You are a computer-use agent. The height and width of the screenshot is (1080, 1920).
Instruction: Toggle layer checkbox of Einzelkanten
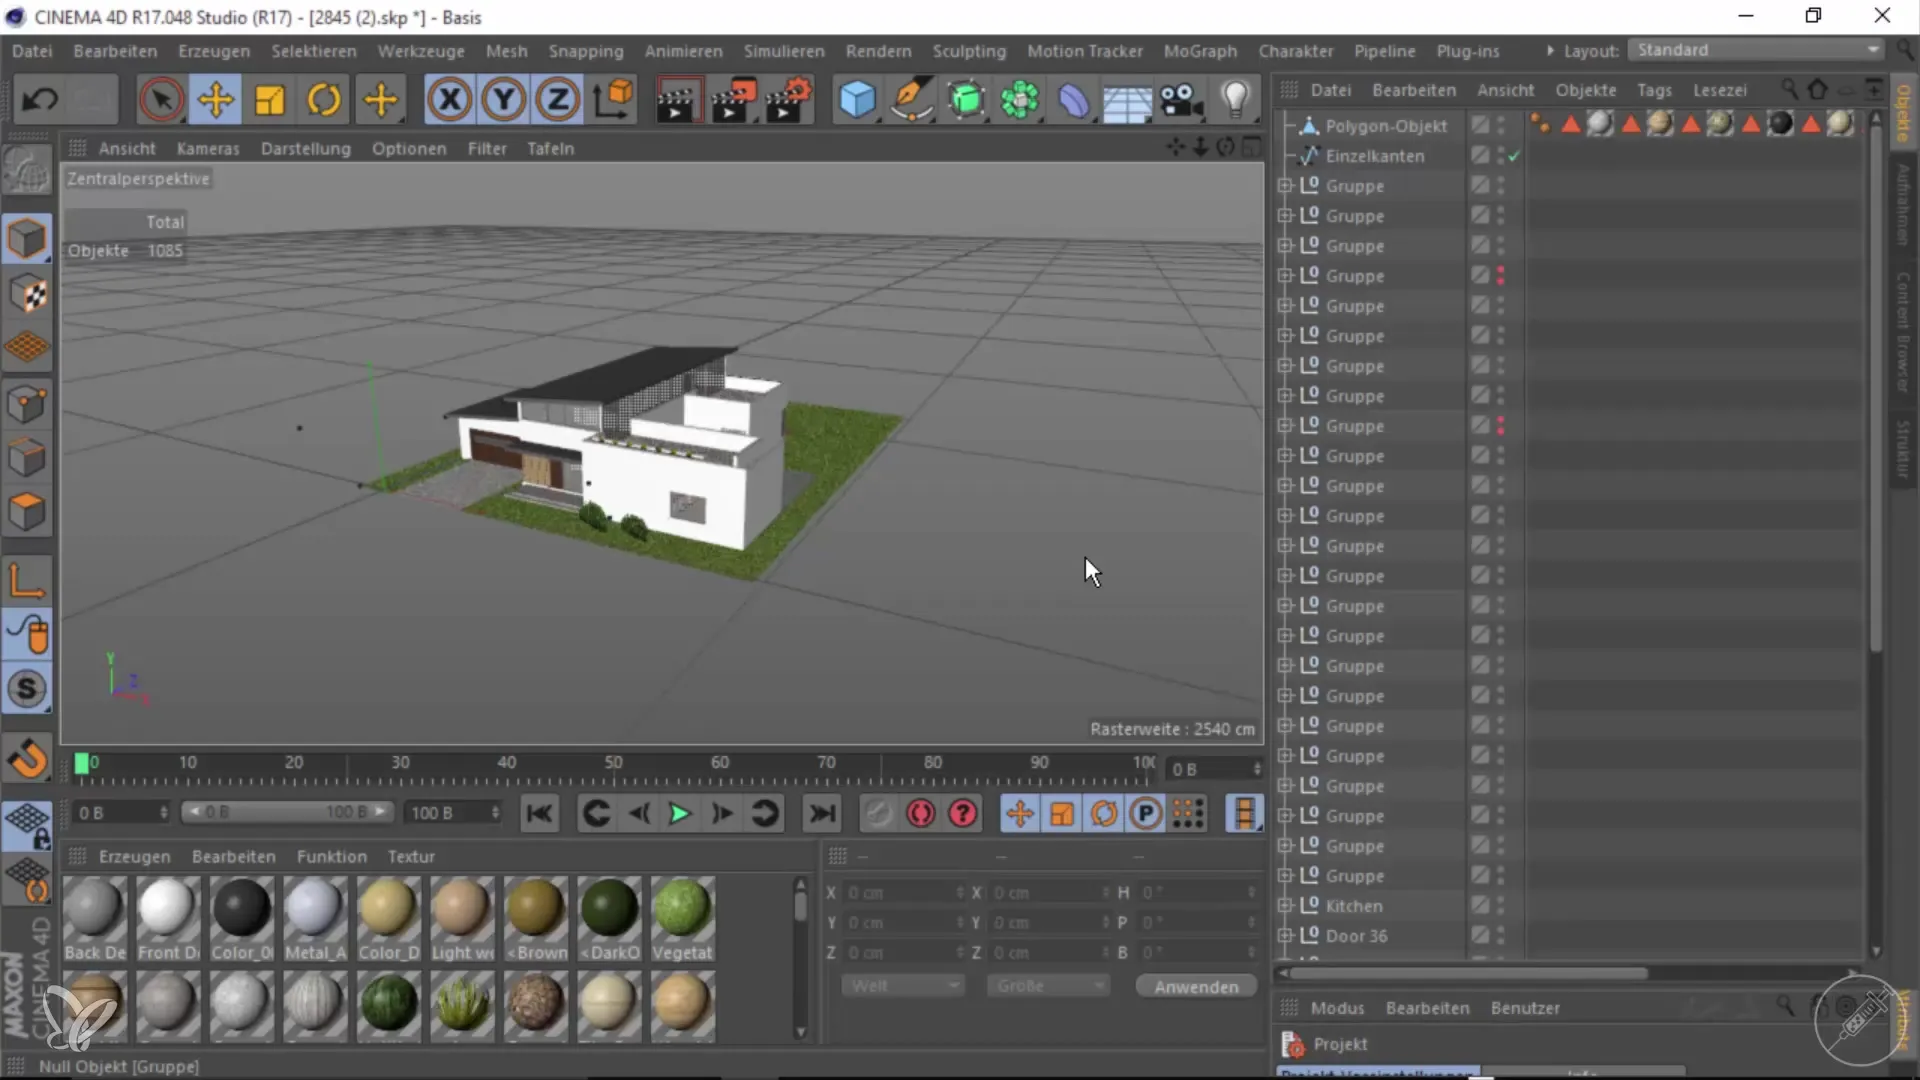[1480, 155]
